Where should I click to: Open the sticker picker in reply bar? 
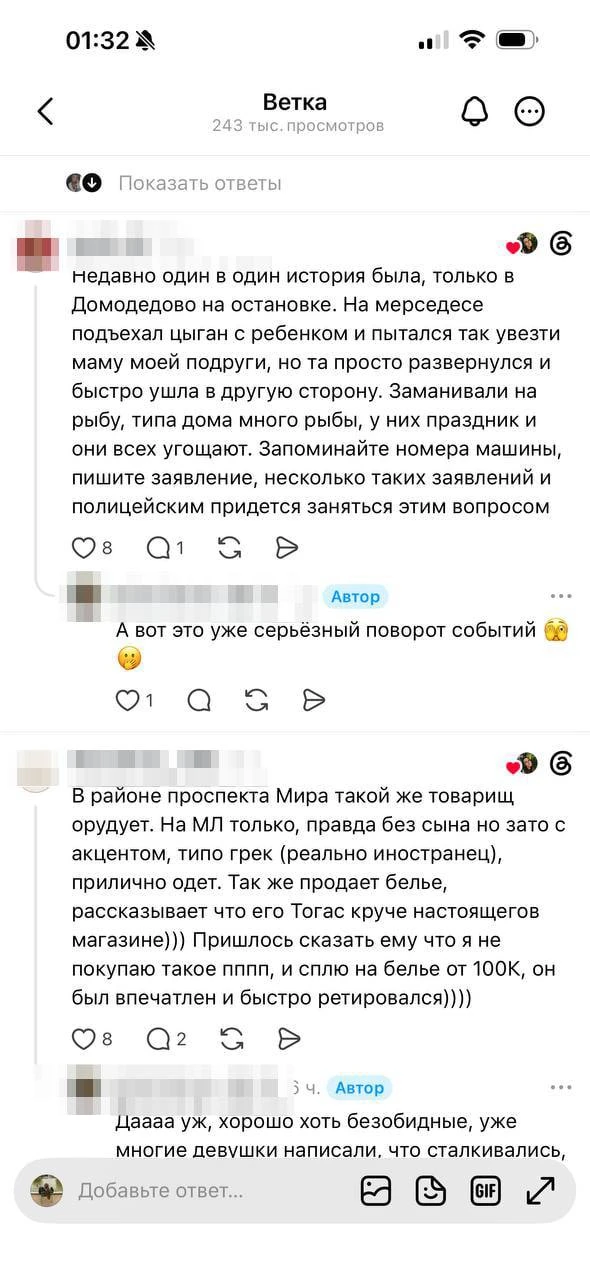click(x=431, y=1190)
